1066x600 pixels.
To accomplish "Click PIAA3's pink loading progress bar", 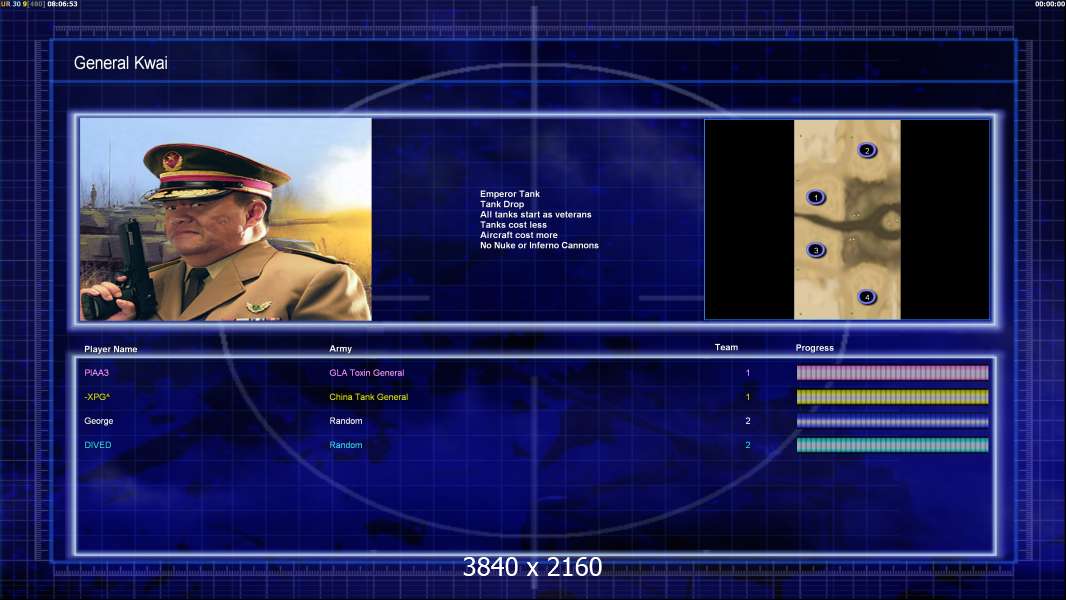I will (x=893, y=372).
